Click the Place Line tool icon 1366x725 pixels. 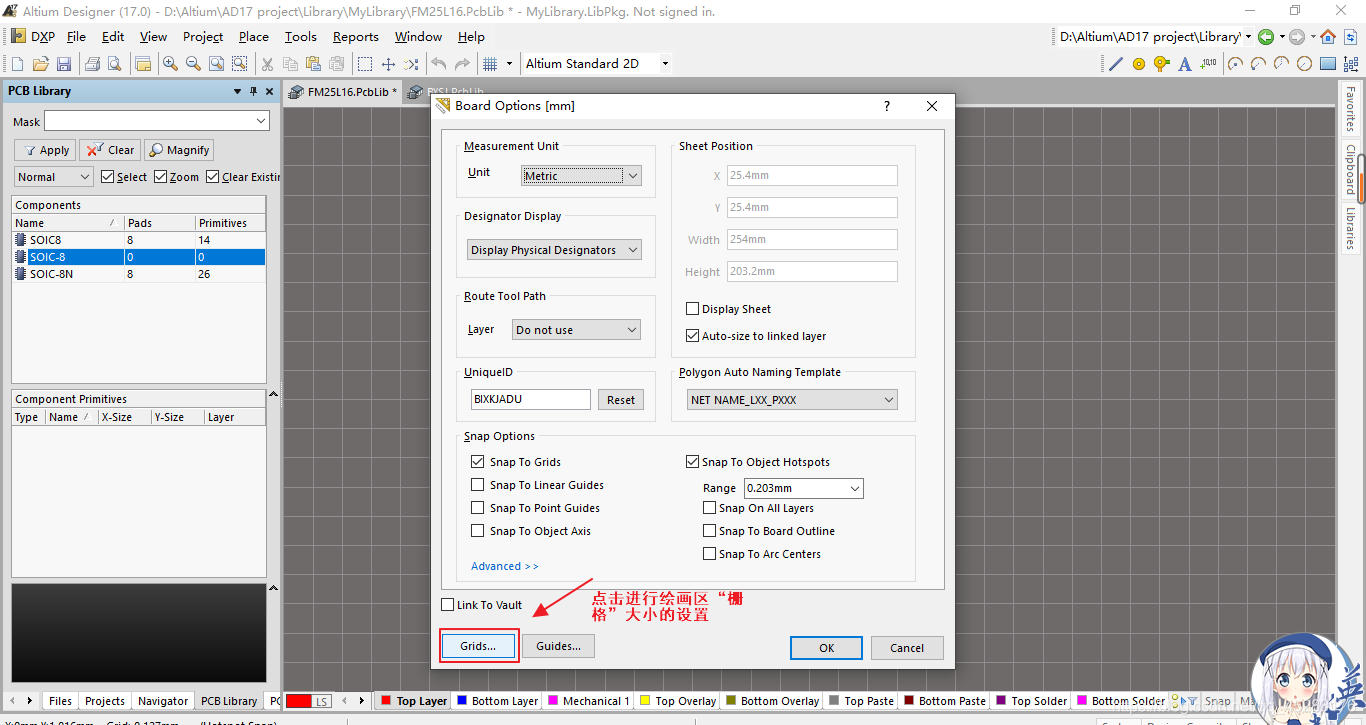pos(1116,64)
